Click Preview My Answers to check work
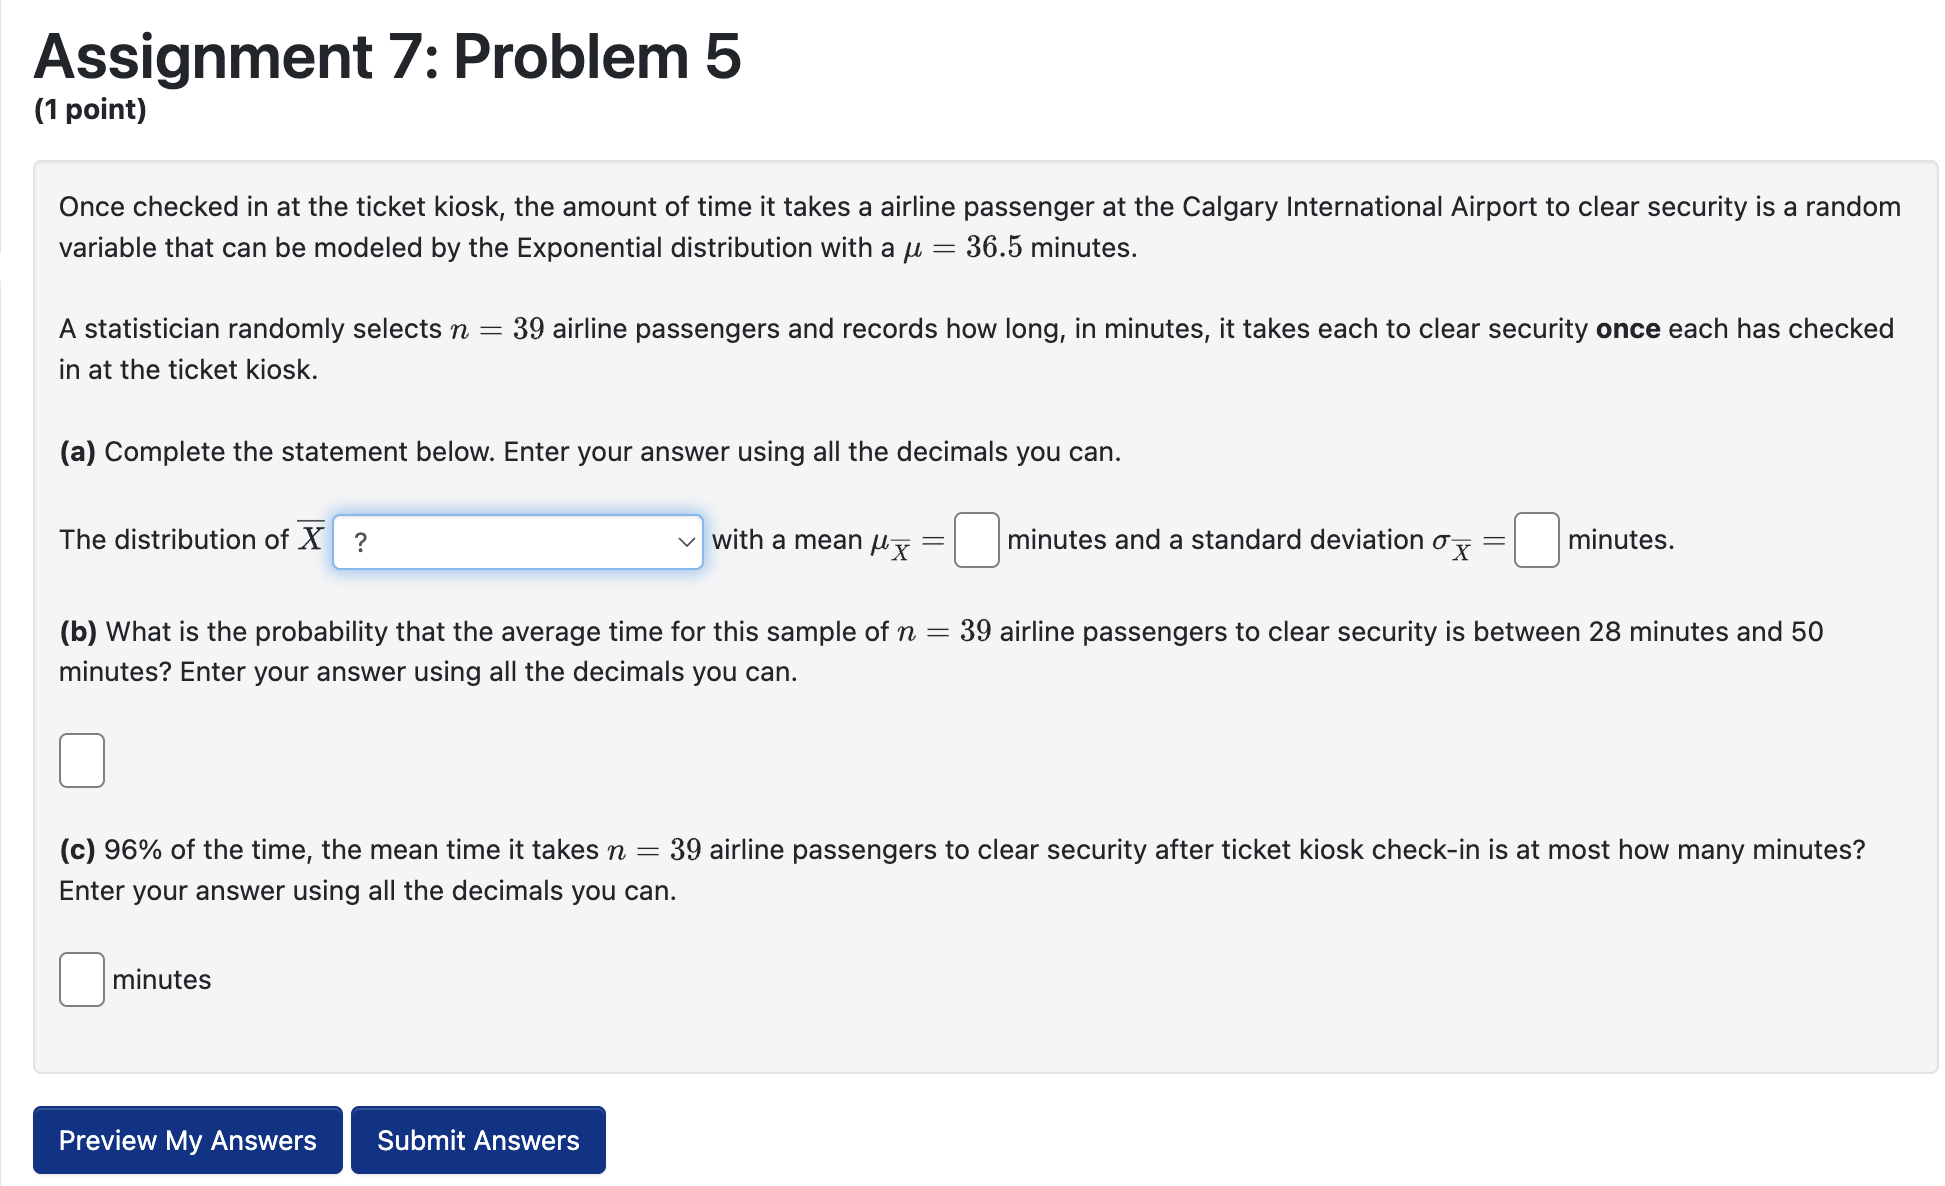Viewport: 1945px width, 1186px height. 186,1140
